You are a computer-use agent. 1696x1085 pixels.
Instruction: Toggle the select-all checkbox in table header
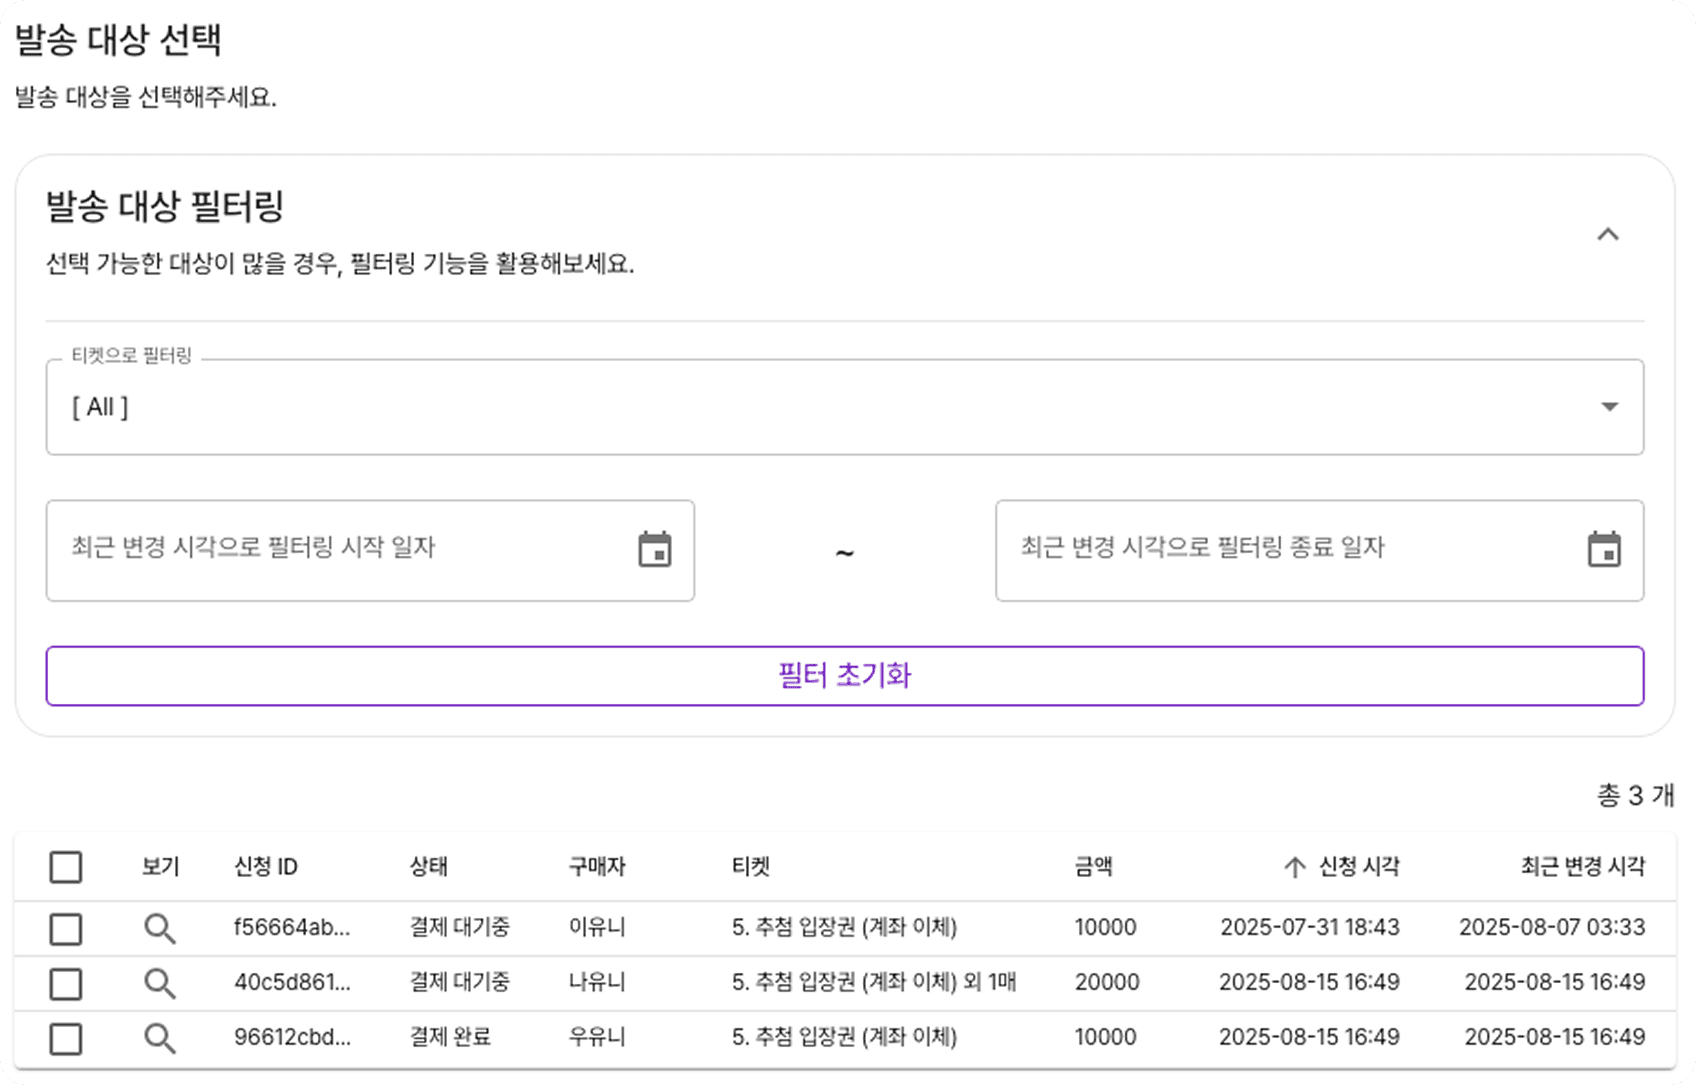[x=66, y=867]
